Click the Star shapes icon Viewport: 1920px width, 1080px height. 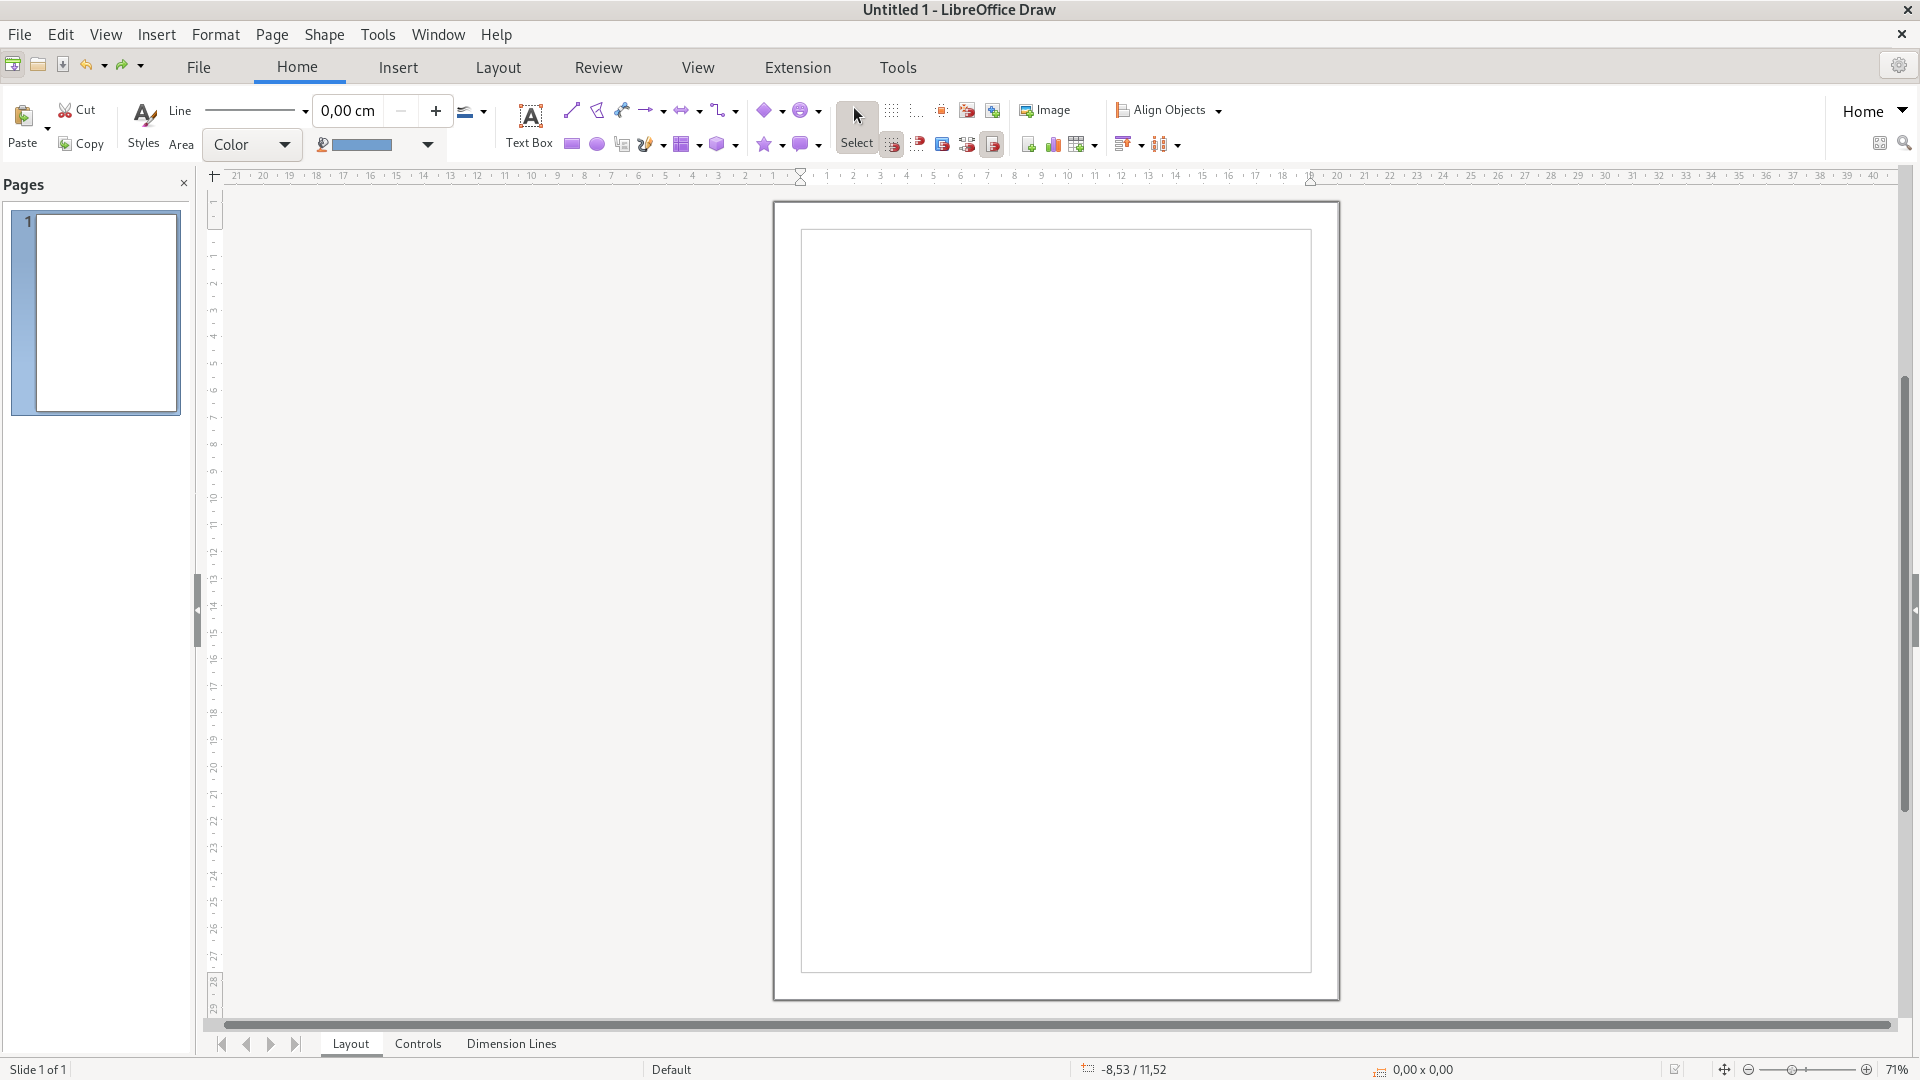(x=764, y=145)
